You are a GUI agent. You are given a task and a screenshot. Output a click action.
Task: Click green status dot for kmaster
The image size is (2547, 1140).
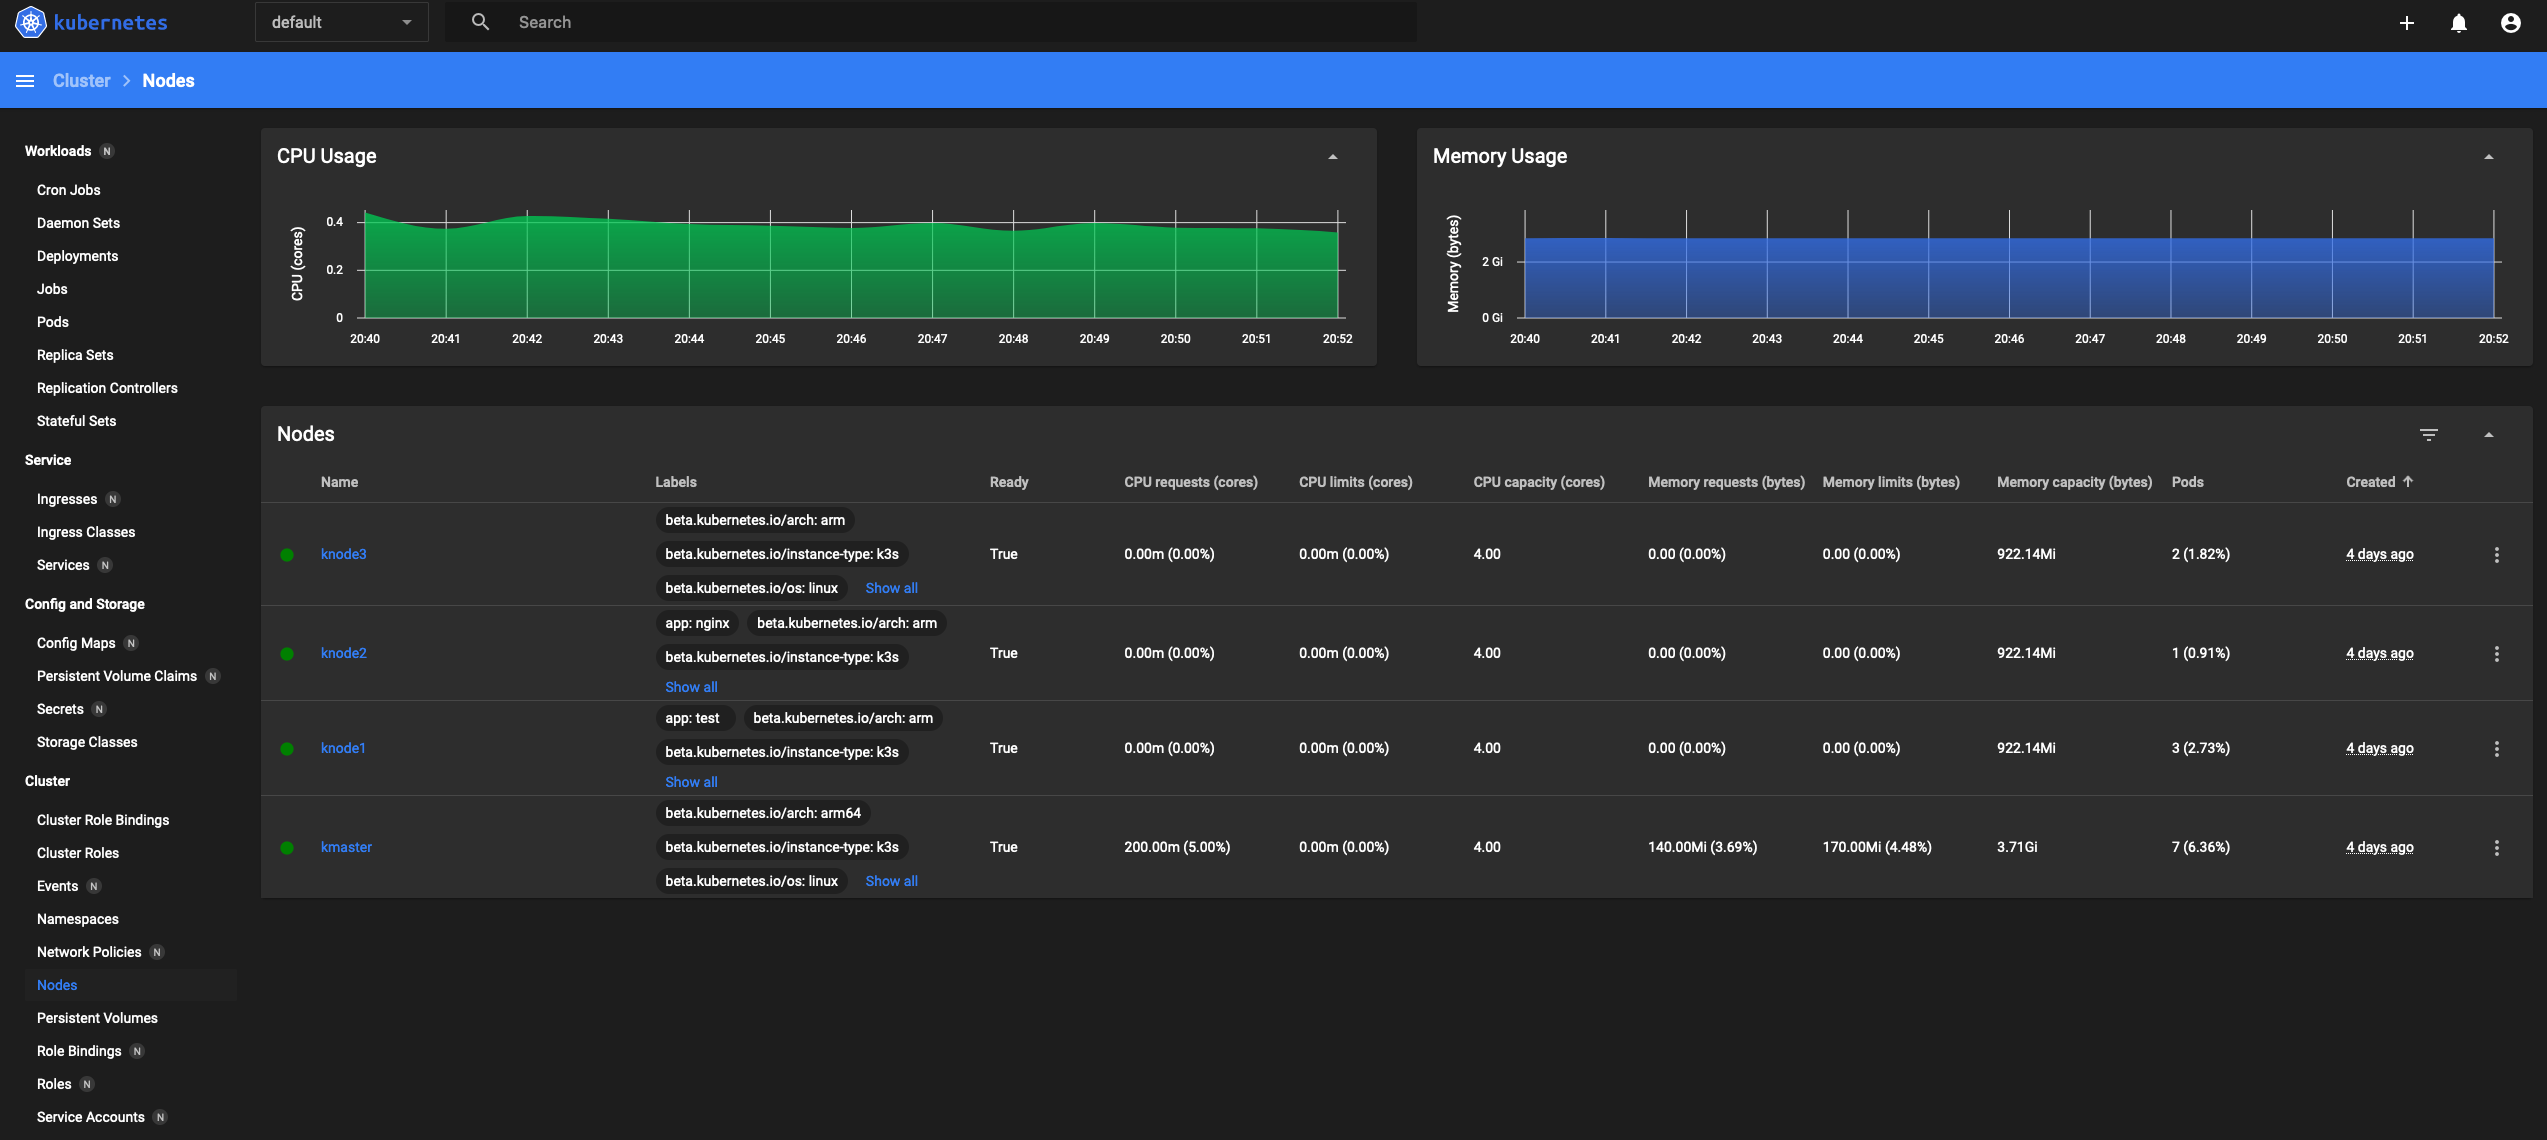[x=287, y=848]
